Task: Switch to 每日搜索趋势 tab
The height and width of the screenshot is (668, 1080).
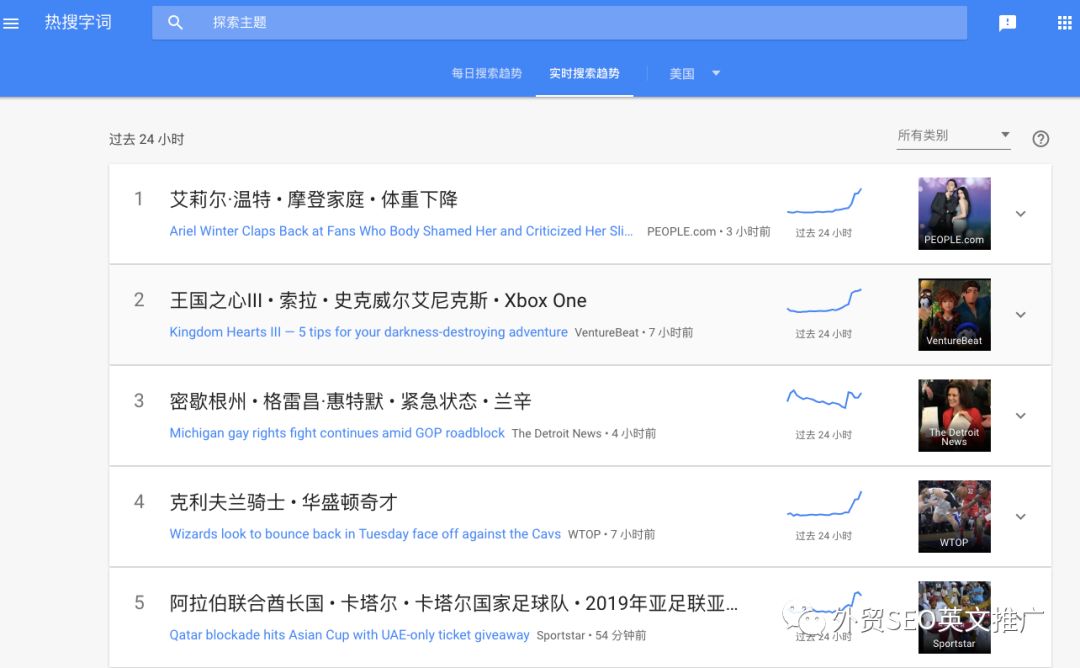Action: pyautogui.click(x=486, y=74)
